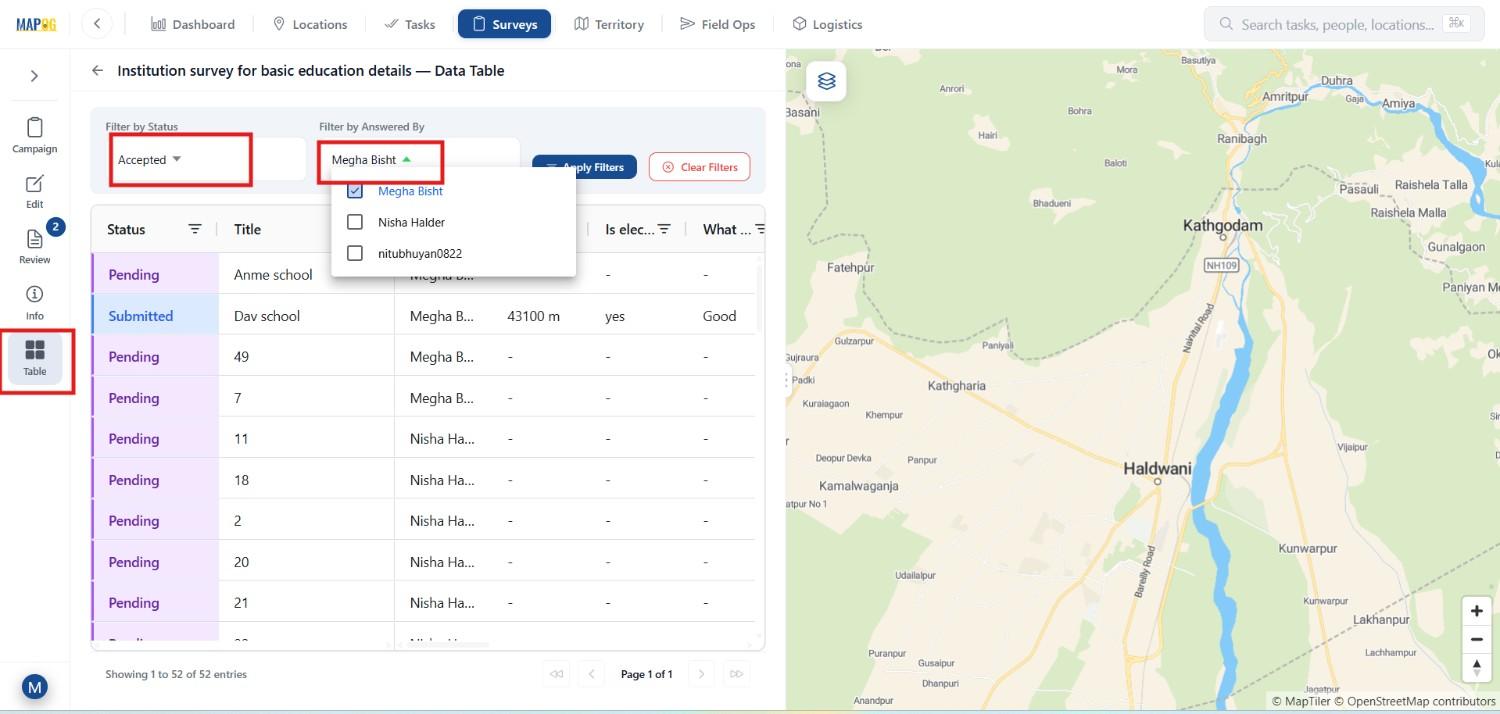The height and width of the screenshot is (714, 1500).
Task: Click the row titled 20
Action: [x=423, y=561]
